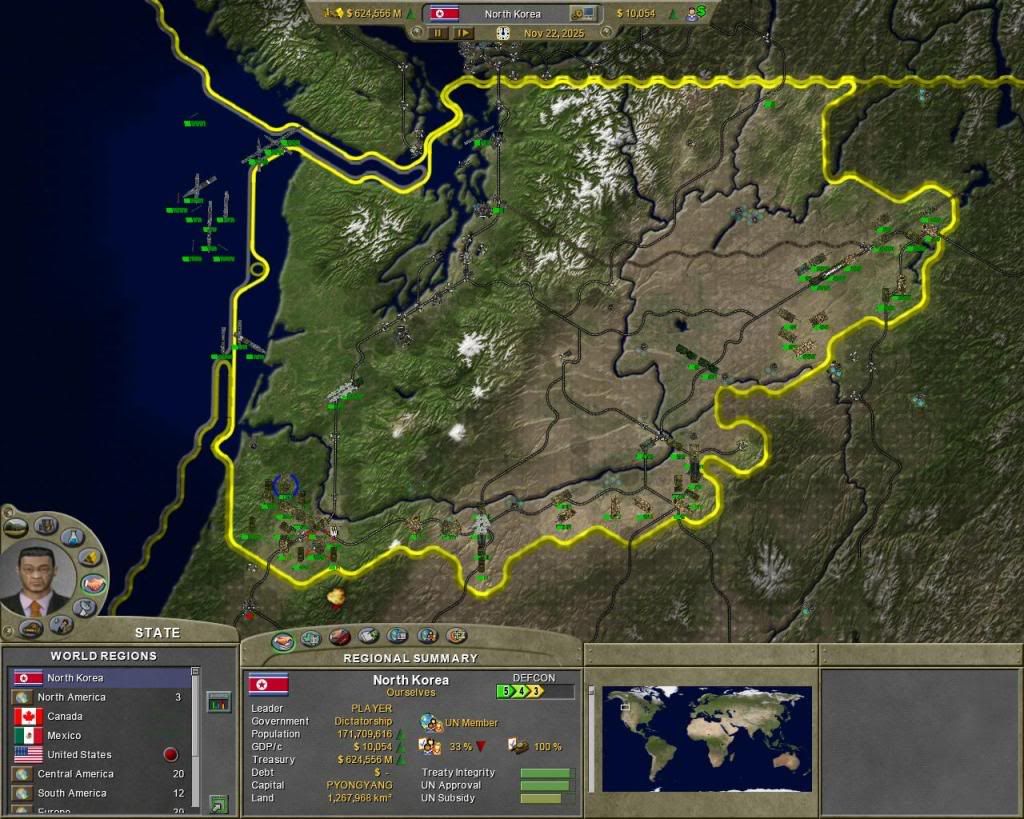The height and width of the screenshot is (819, 1024).
Task: Click the World Regions scrollbar top button
Action: pyautogui.click(x=195, y=671)
